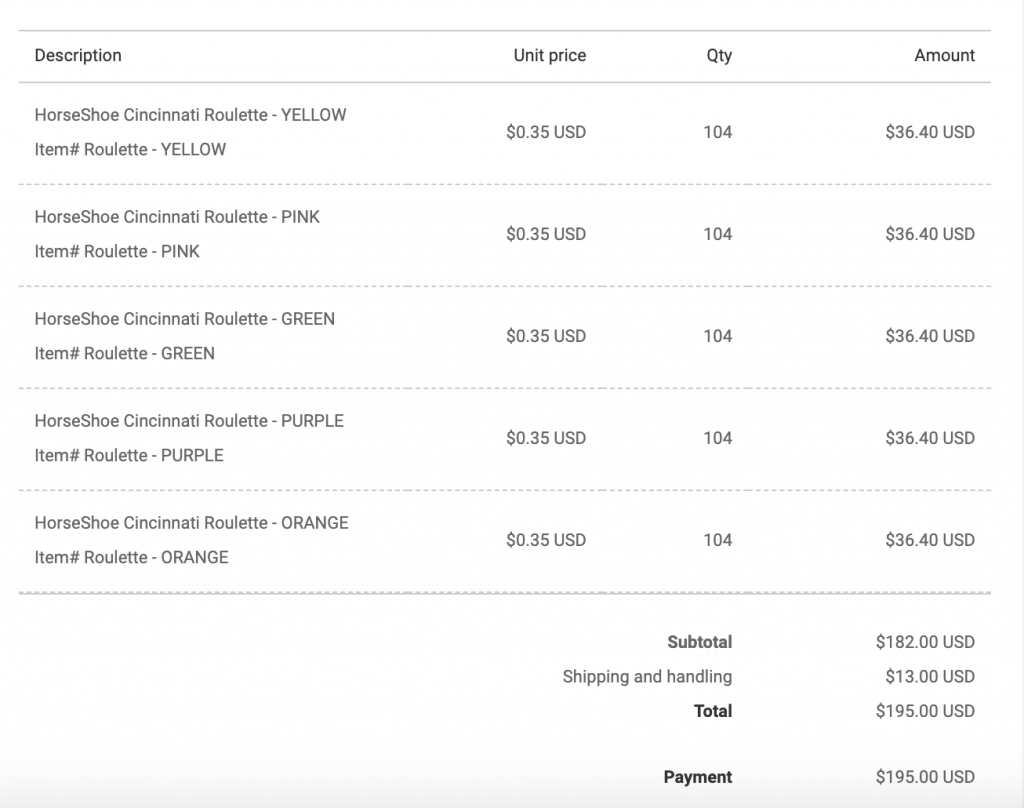This screenshot has width=1024, height=808.
Task: Click the Description column header
Action: click(78, 56)
